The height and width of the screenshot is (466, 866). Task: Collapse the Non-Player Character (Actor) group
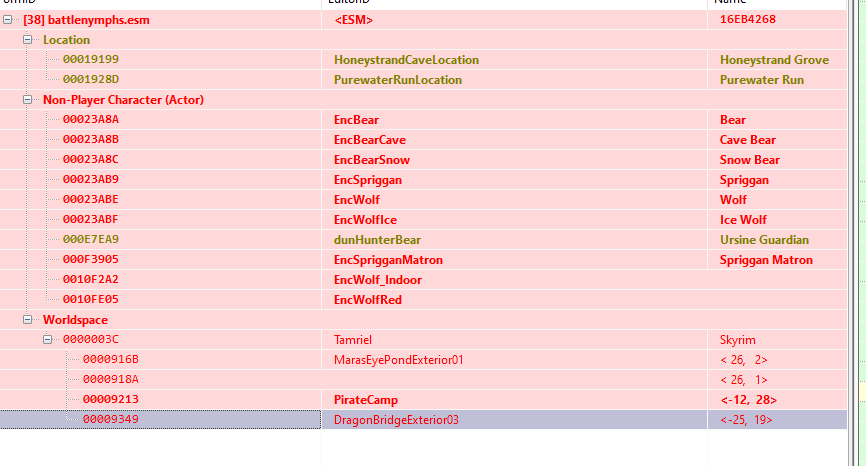click(x=28, y=100)
